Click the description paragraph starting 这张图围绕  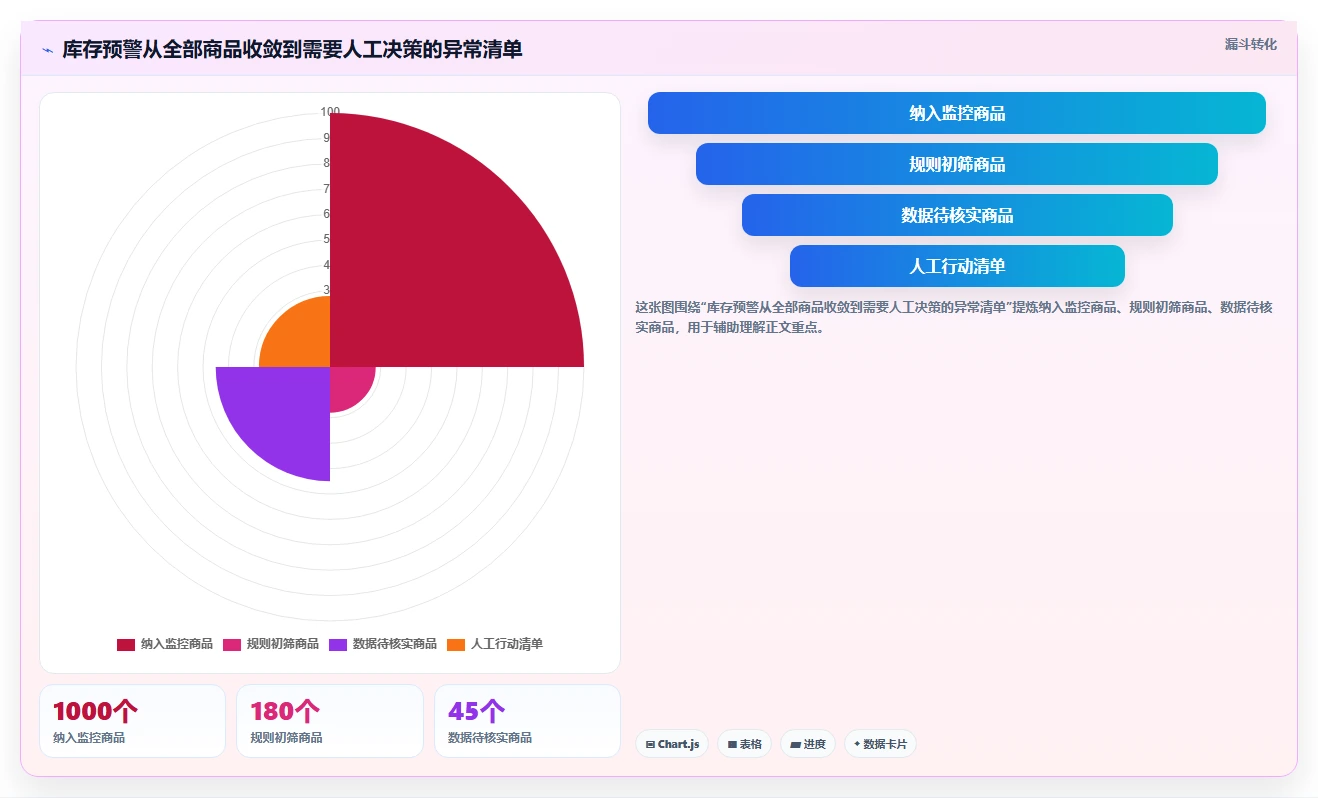[953, 317]
